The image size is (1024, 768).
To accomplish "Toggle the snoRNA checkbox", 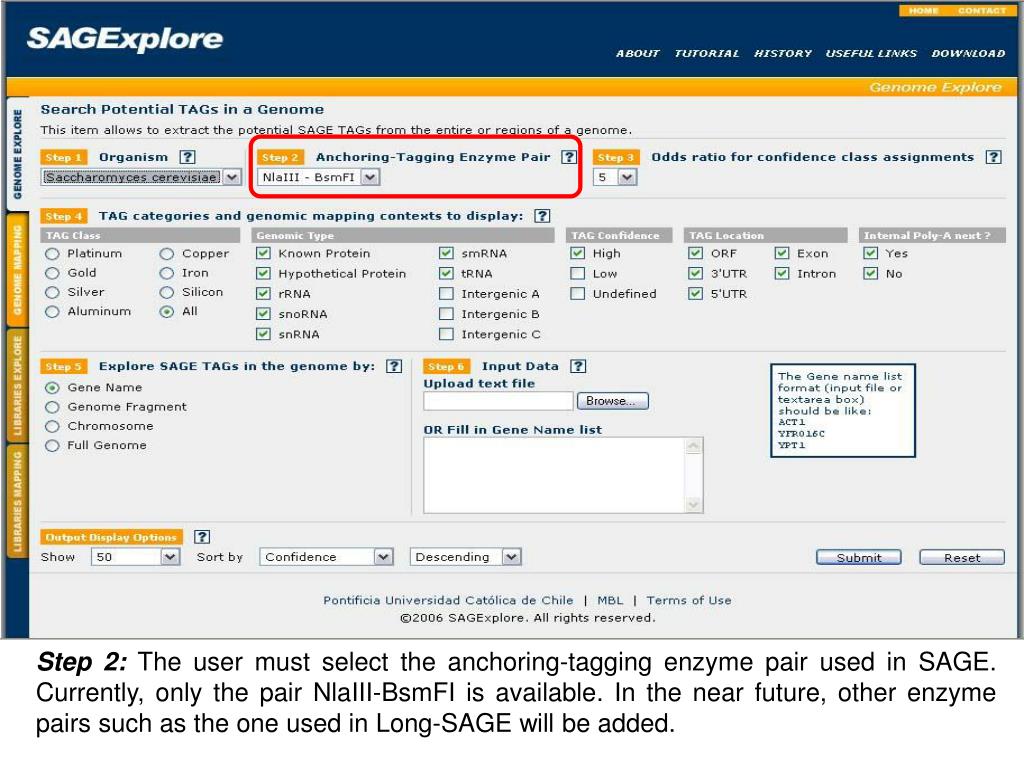I will pos(263,314).
